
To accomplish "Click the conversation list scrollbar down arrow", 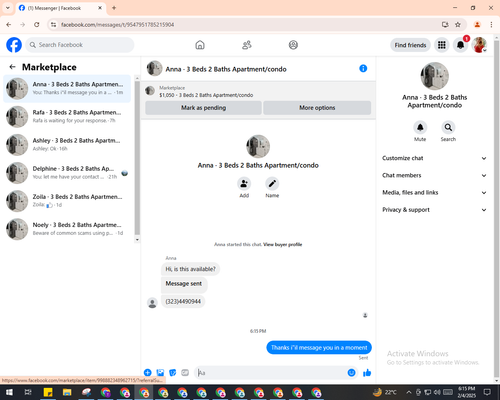I will 137,240.
